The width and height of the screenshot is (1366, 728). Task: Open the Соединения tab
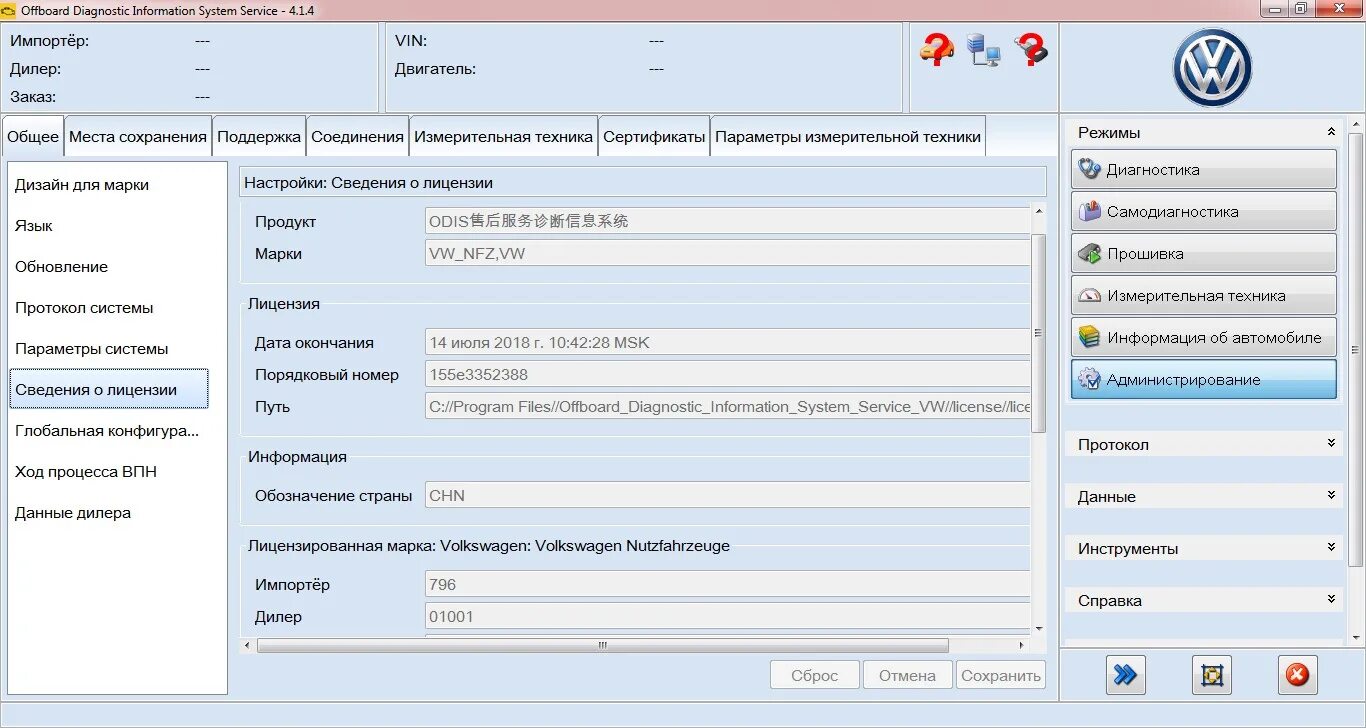click(x=357, y=135)
